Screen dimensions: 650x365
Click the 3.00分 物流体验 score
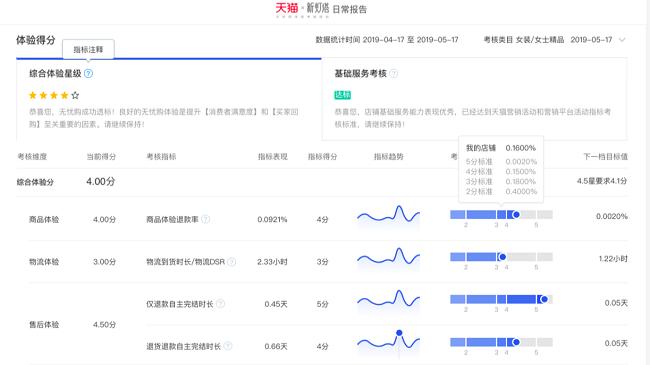point(104,262)
